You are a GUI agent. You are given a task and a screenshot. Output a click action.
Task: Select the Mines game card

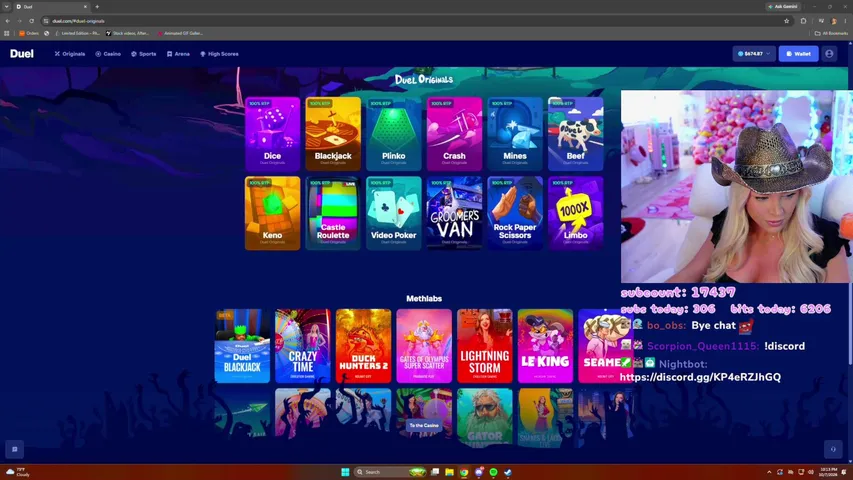(515, 134)
